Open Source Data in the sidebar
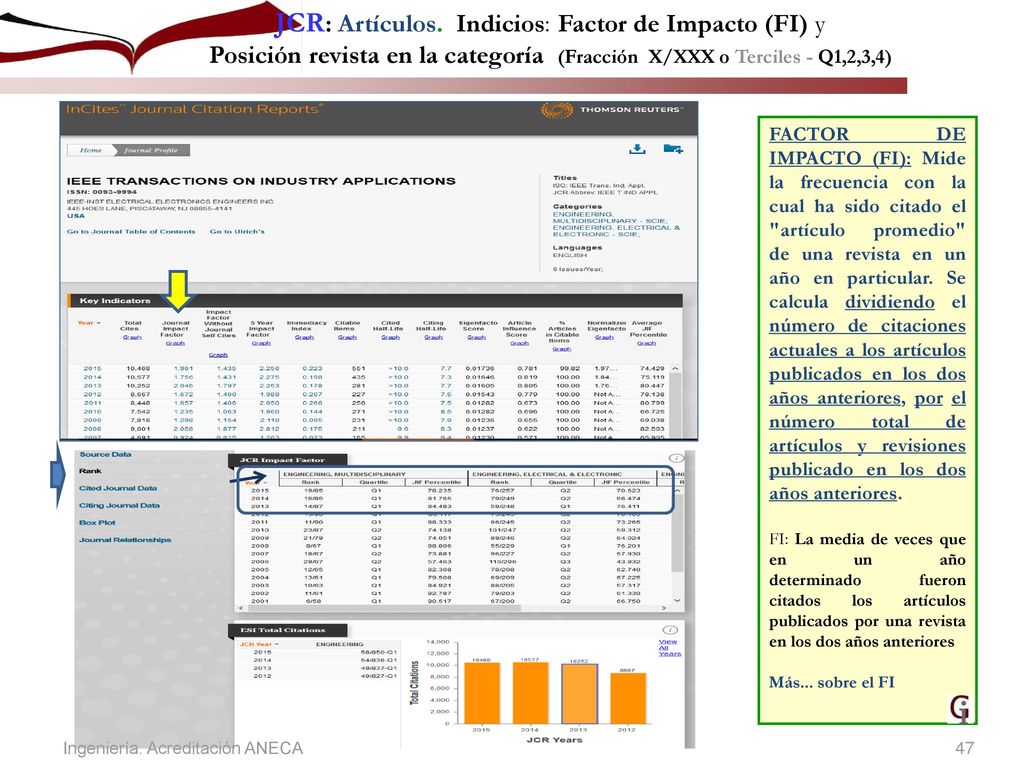The height and width of the screenshot is (768, 1024). [x=105, y=454]
